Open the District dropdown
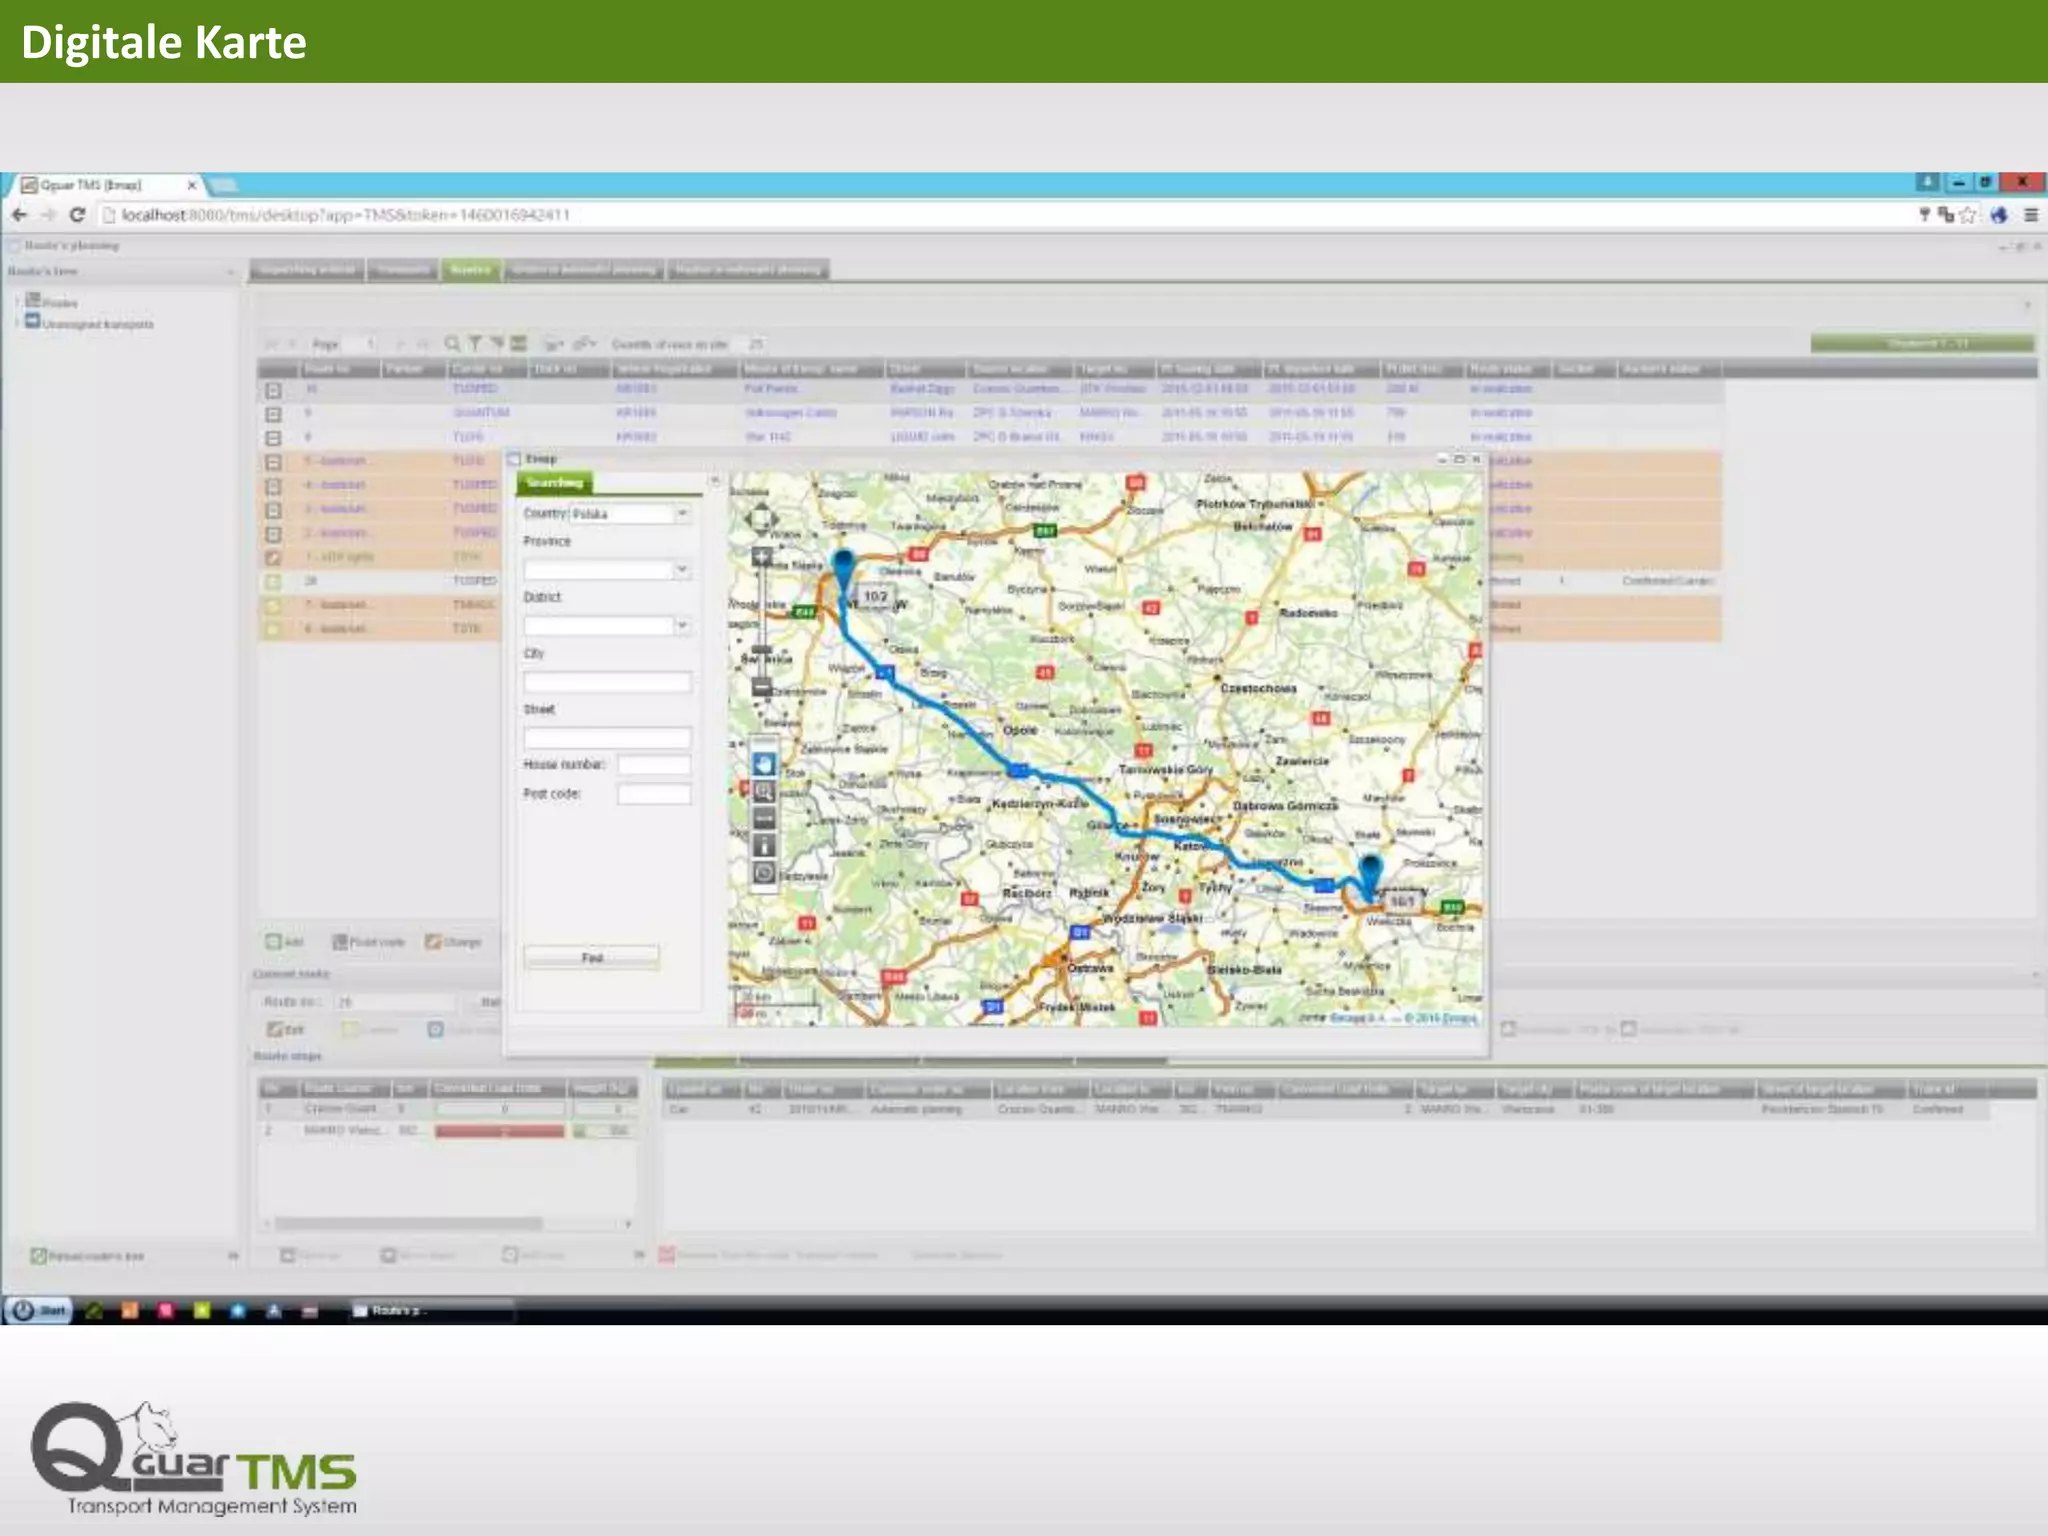 pos(682,626)
